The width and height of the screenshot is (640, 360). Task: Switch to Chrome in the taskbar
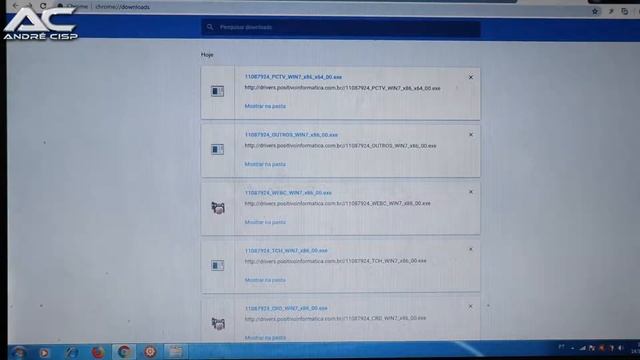point(124,351)
